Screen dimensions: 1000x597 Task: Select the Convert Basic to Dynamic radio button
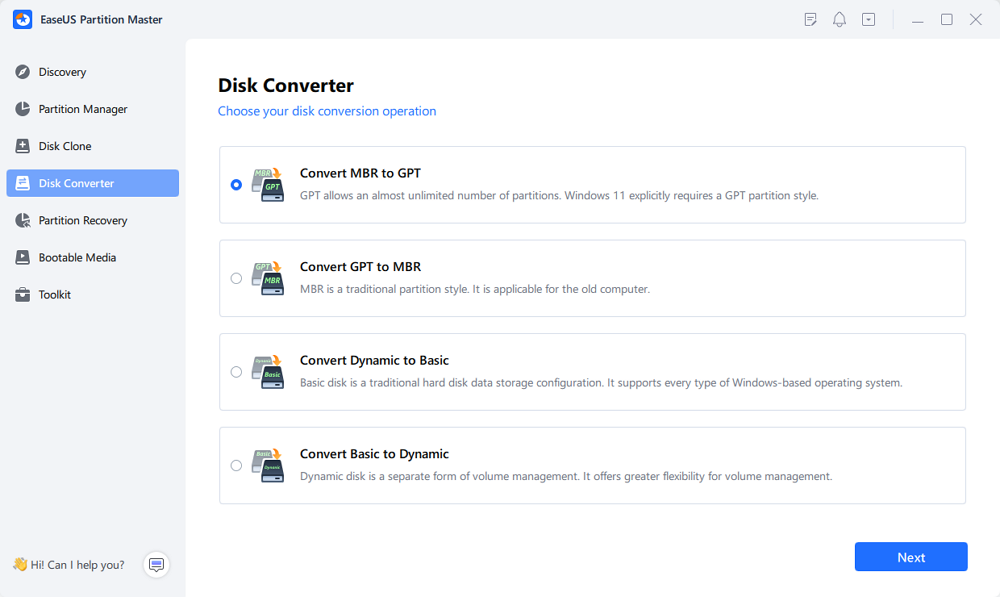(236, 466)
